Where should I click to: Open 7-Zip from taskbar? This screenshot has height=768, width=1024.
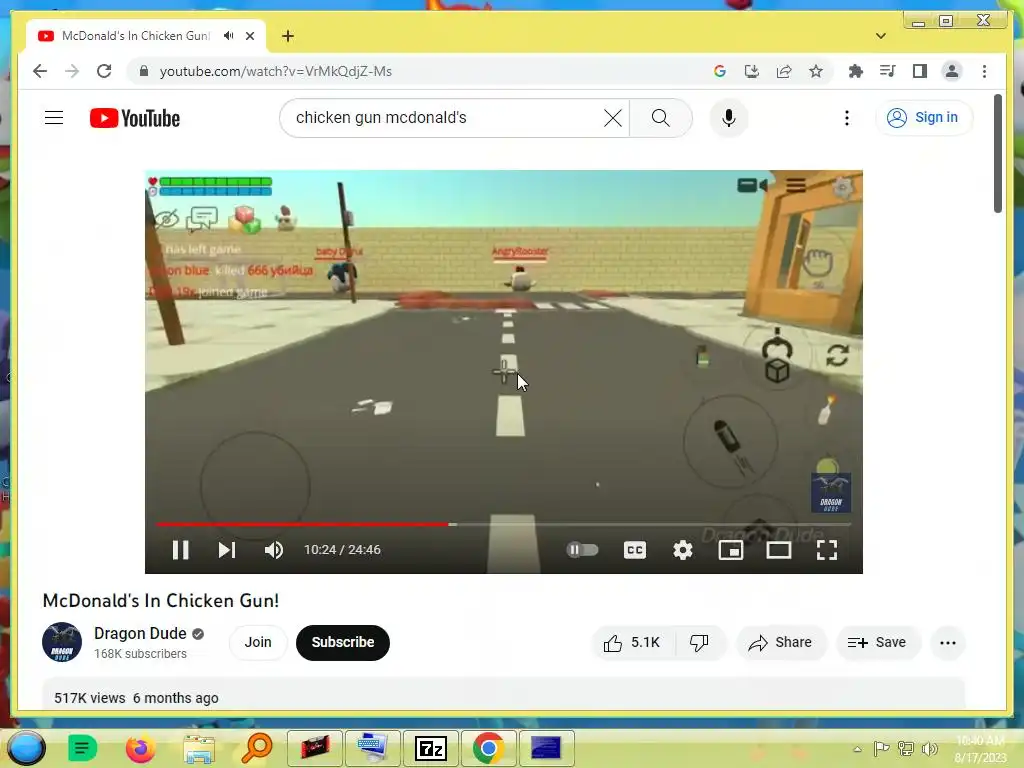coord(431,748)
